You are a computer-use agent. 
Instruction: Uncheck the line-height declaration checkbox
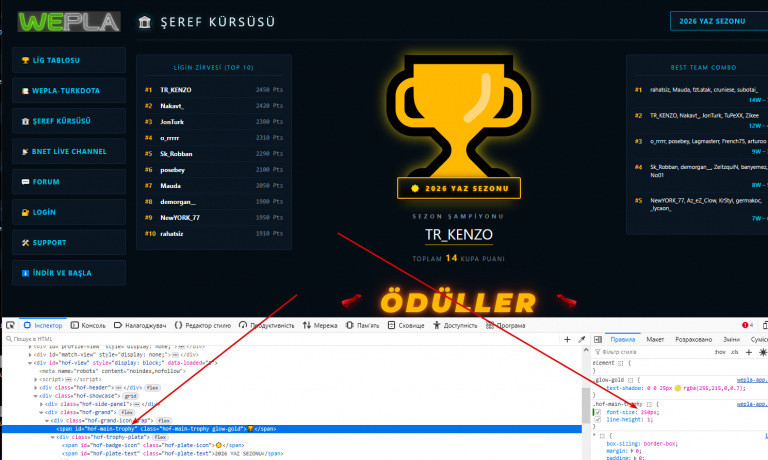pyautogui.click(x=598, y=420)
